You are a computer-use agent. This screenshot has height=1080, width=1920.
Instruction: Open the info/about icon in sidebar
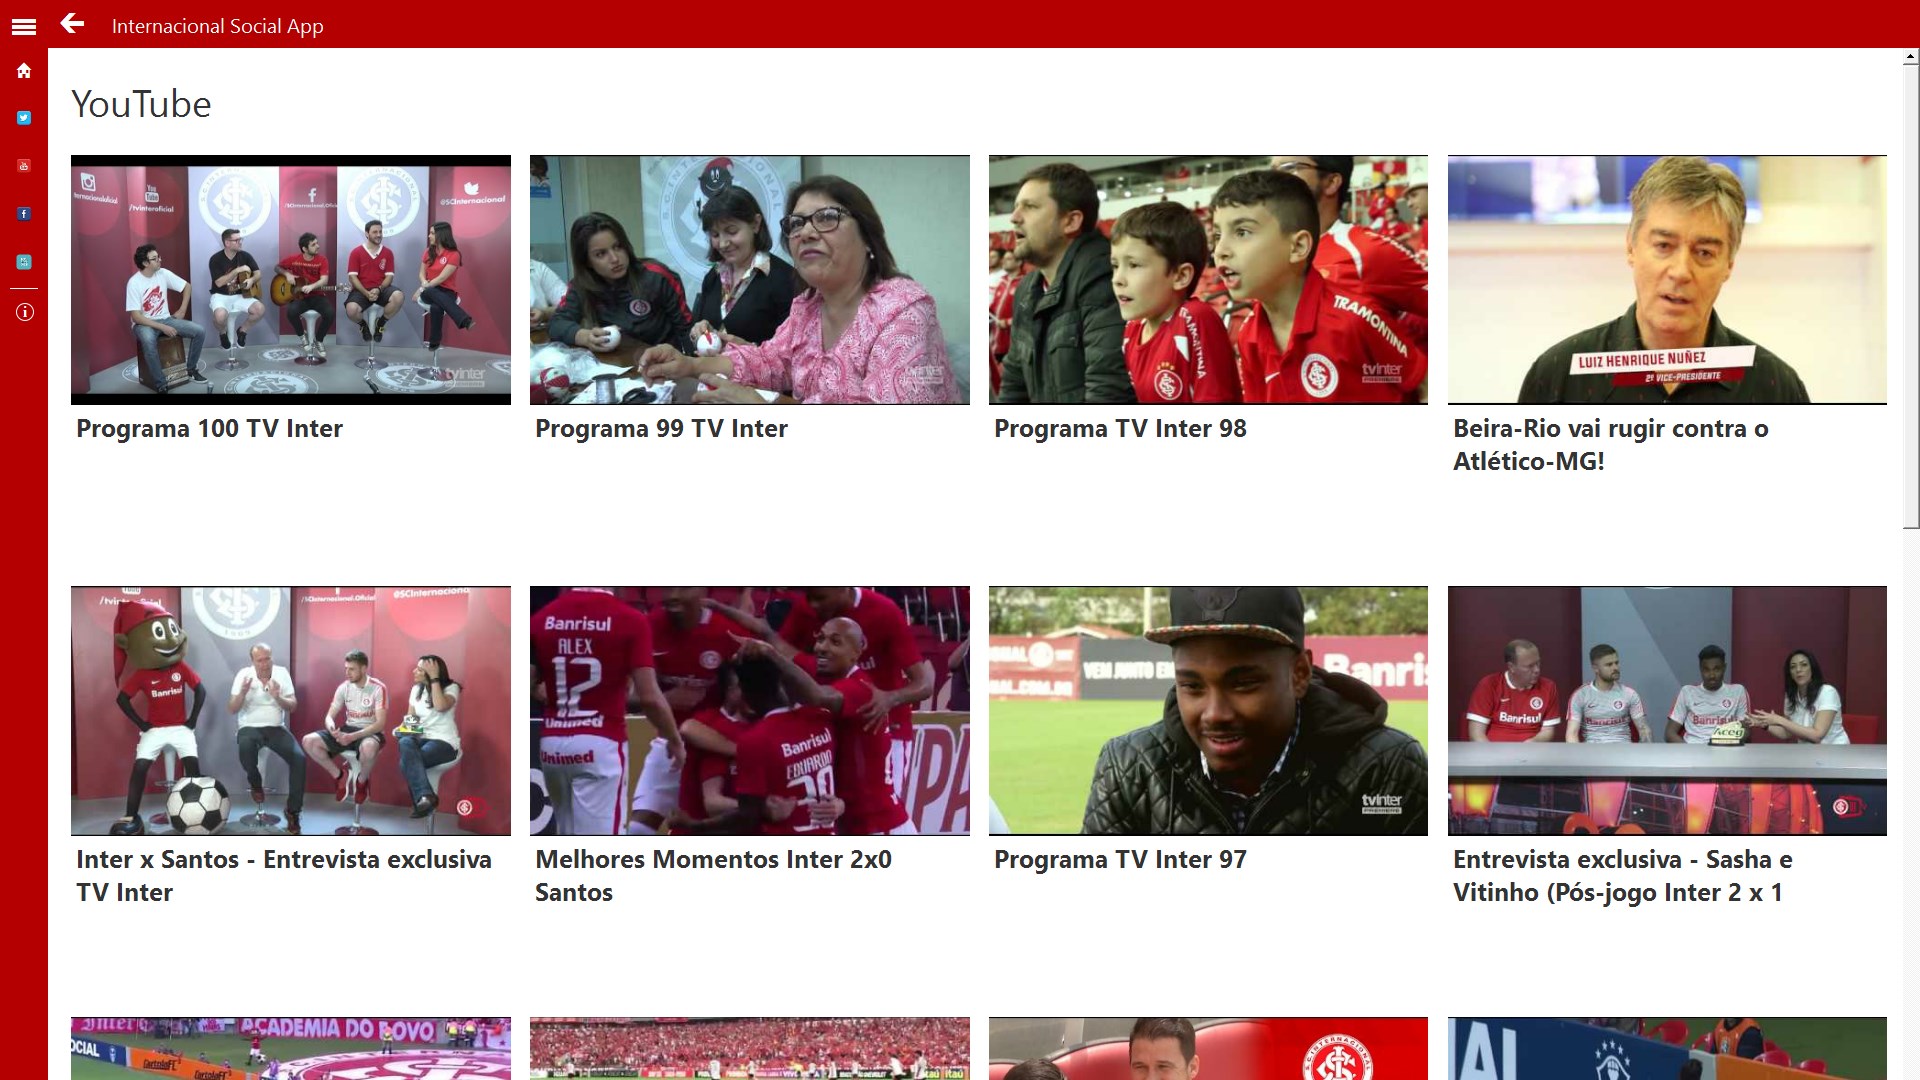[24, 312]
